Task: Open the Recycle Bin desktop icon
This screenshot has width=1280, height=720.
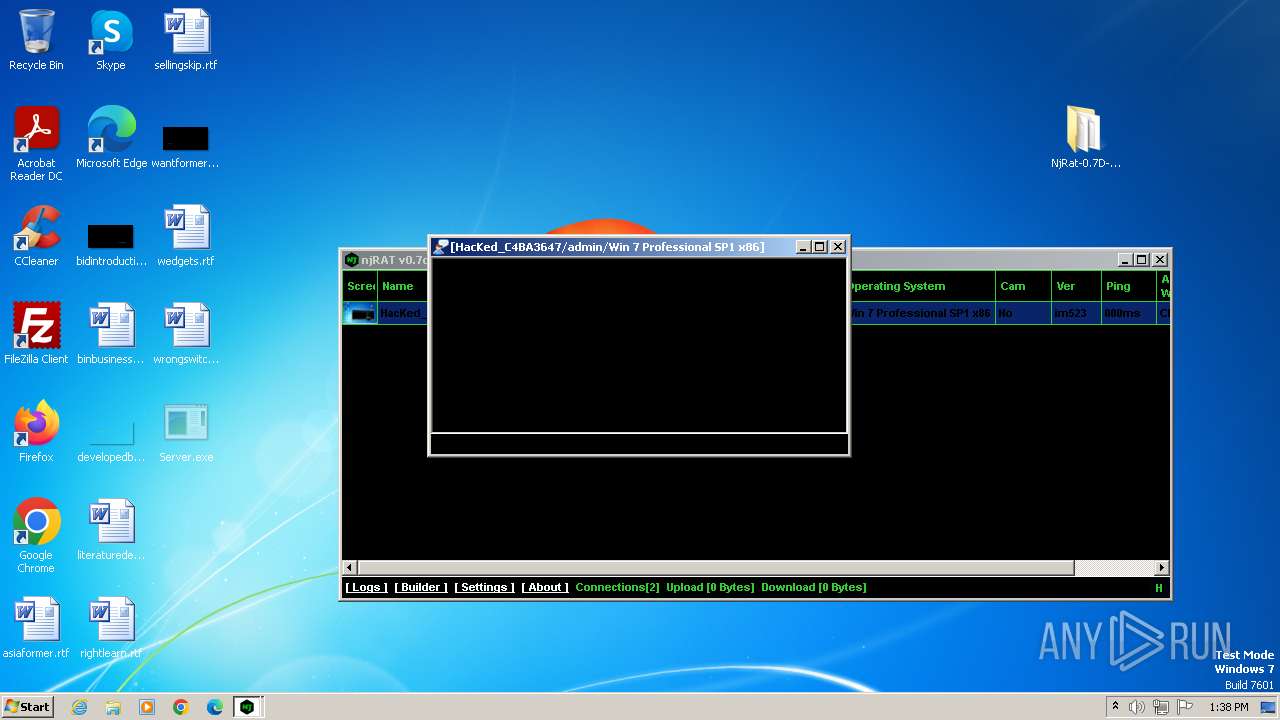Action: coord(36,40)
